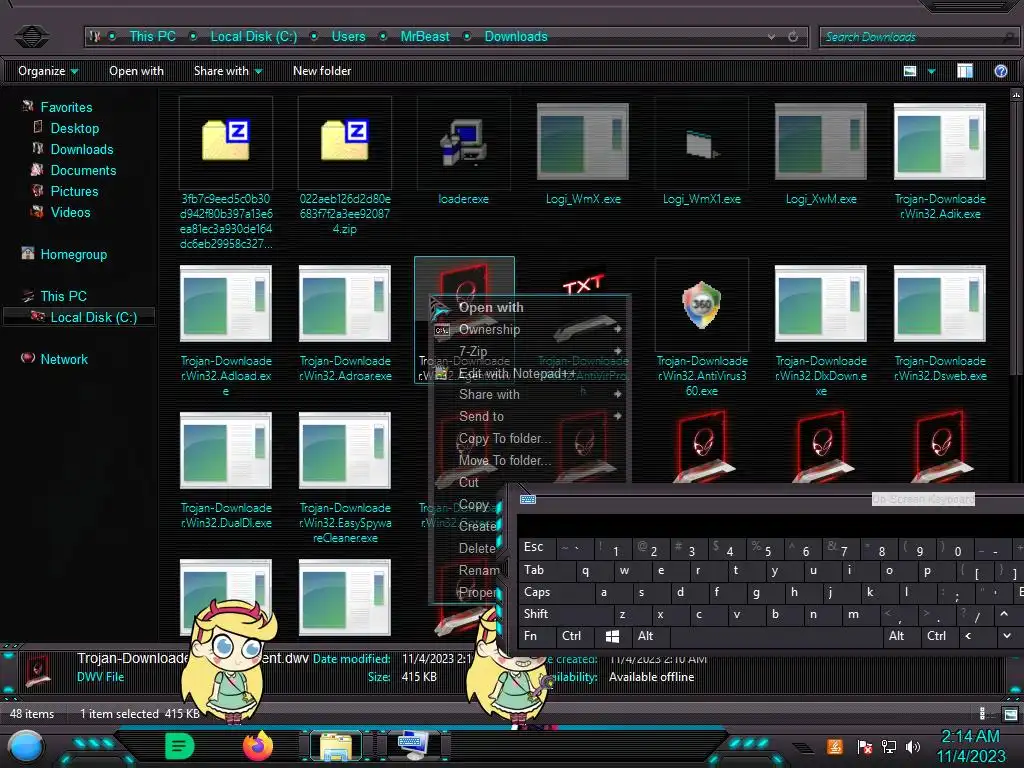1024x768 pixels.
Task: Select the Logi_WmX.exe file icon
Action: 583,141
